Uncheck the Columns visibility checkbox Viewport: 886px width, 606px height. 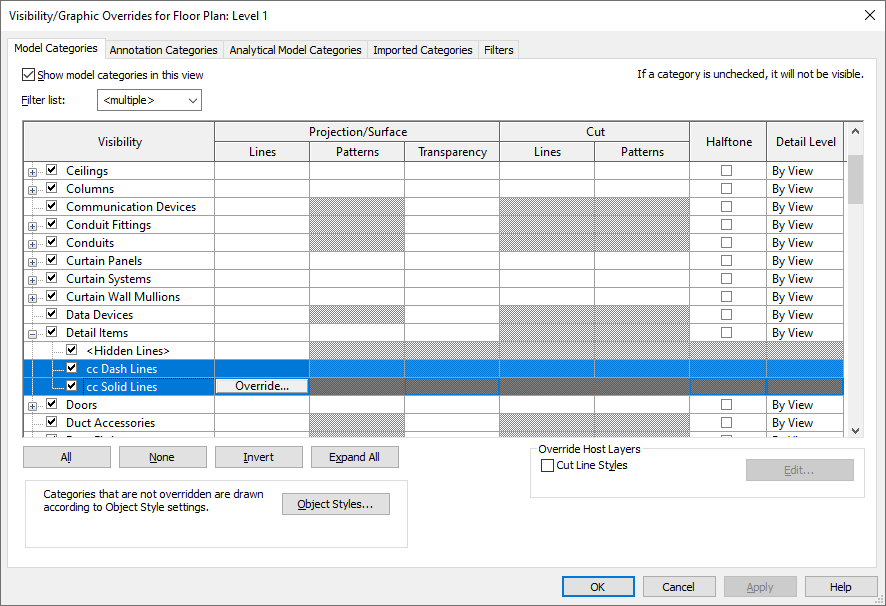click(x=52, y=187)
